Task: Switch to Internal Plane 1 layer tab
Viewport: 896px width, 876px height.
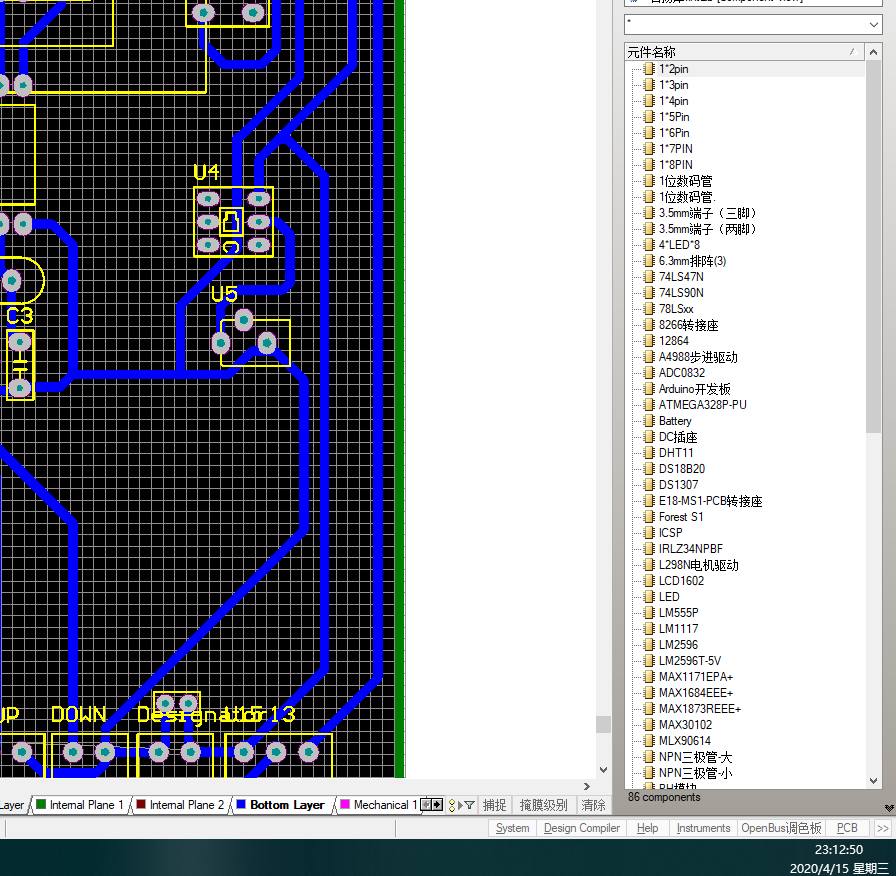Action: 80,805
